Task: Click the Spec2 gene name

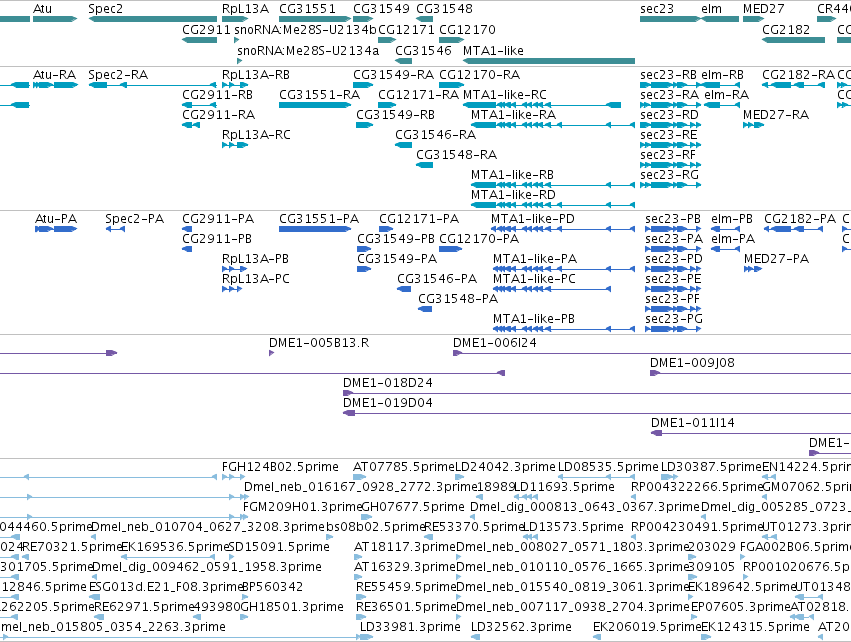Action: click(105, 9)
